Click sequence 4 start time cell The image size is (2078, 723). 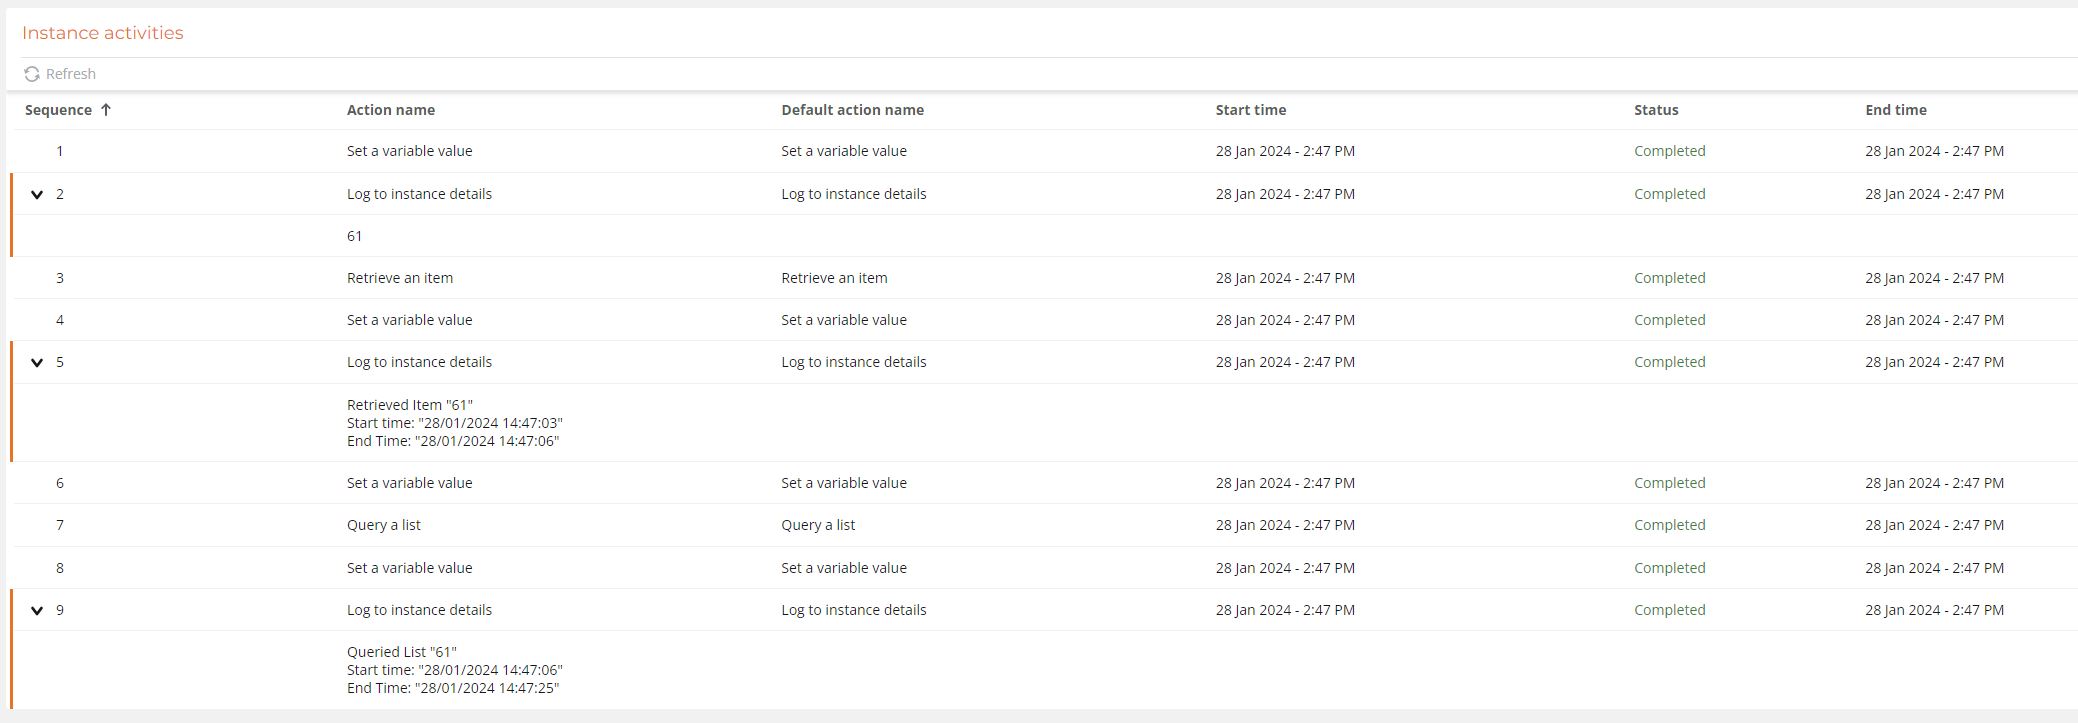coord(1285,320)
